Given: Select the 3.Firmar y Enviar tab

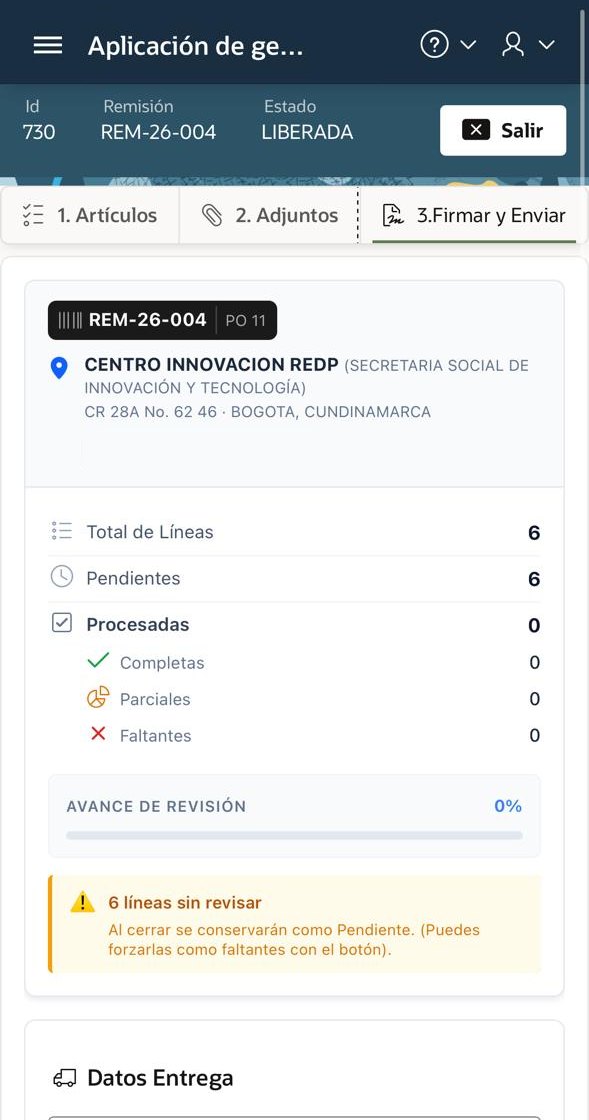Looking at the screenshot, I should pos(473,215).
